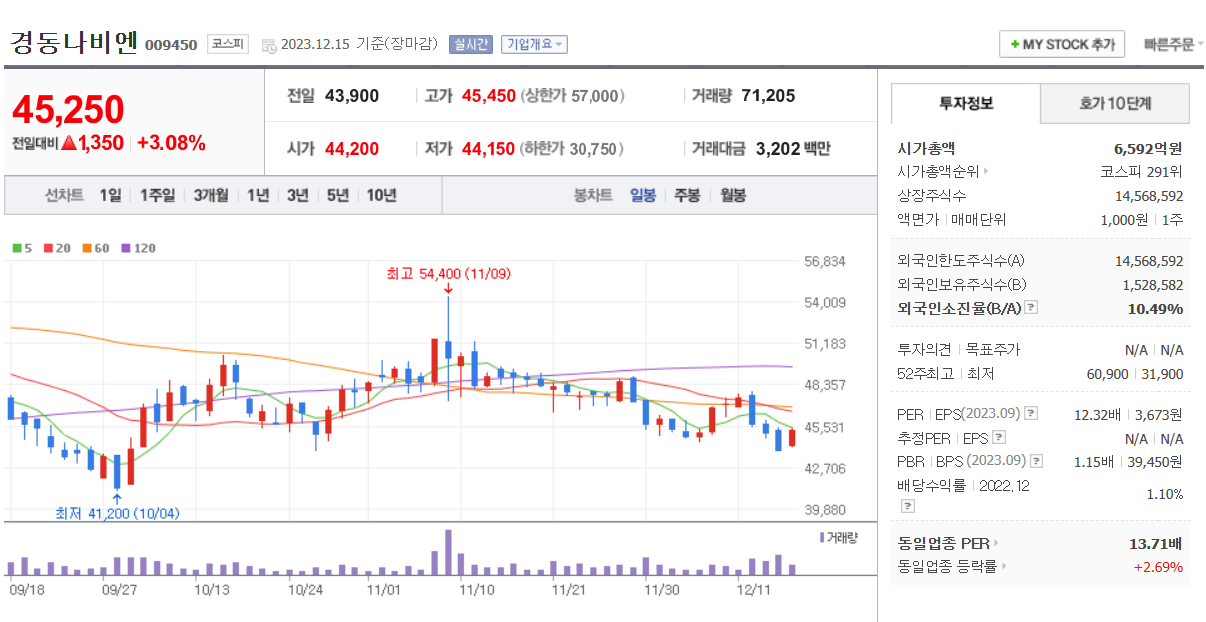Click the purple 거래량 legend marker
This screenshot has height=622, width=1206.
pyautogui.click(x=822, y=537)
